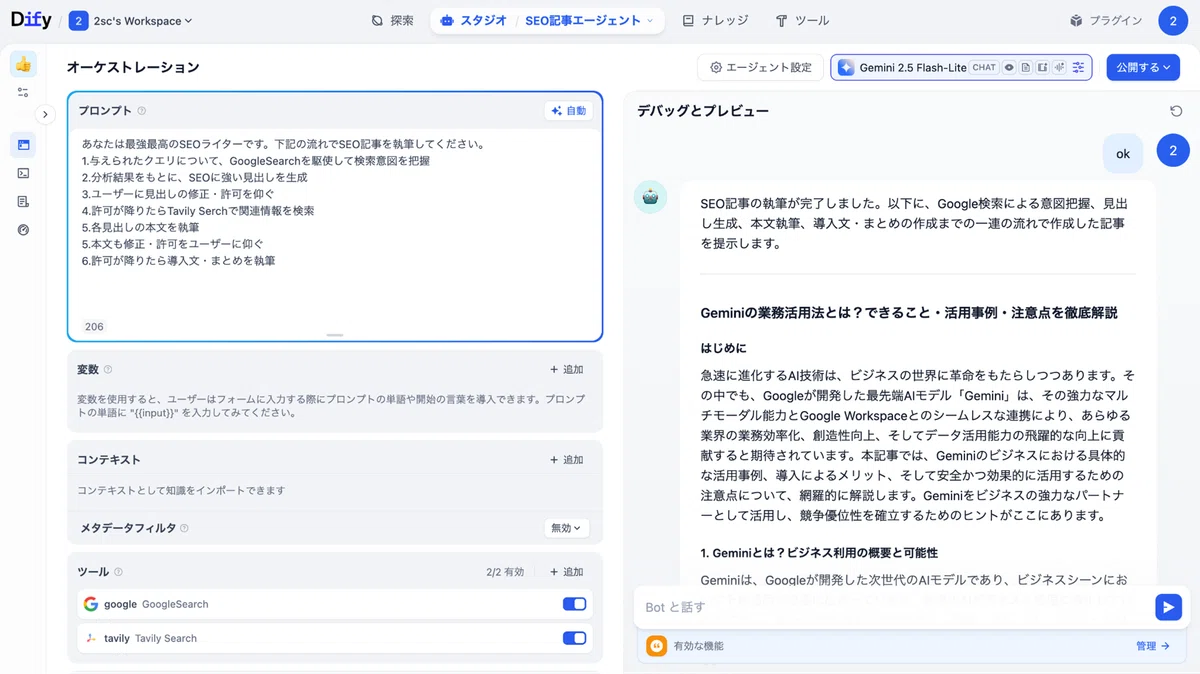Add context with 追加 in コンテキスト
This screenshot has width=1200, height=674.
[x=567, y=460]
